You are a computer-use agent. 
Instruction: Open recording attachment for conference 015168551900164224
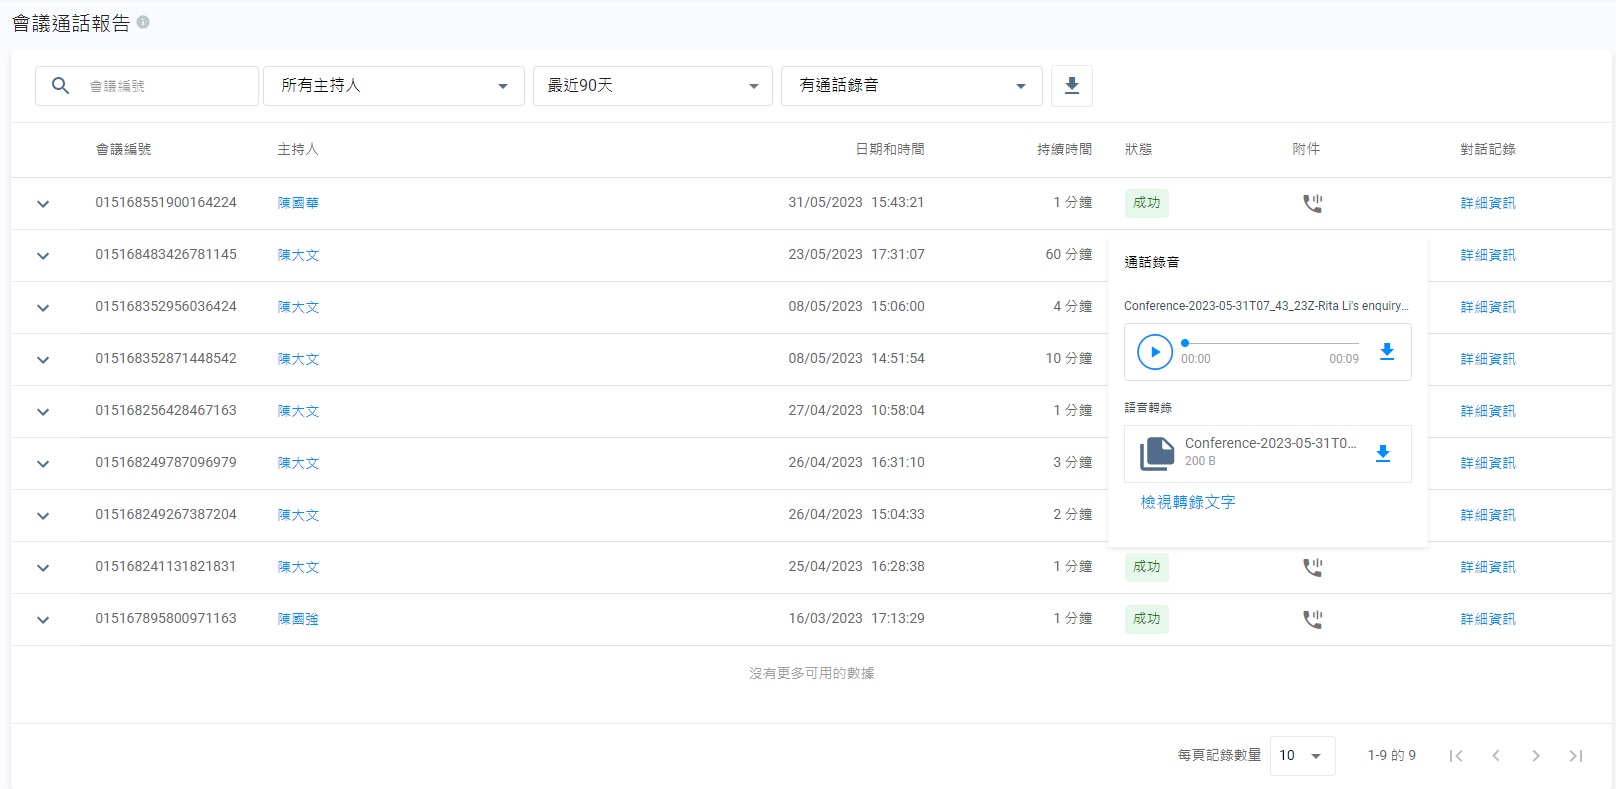[x=1312, y=204]
